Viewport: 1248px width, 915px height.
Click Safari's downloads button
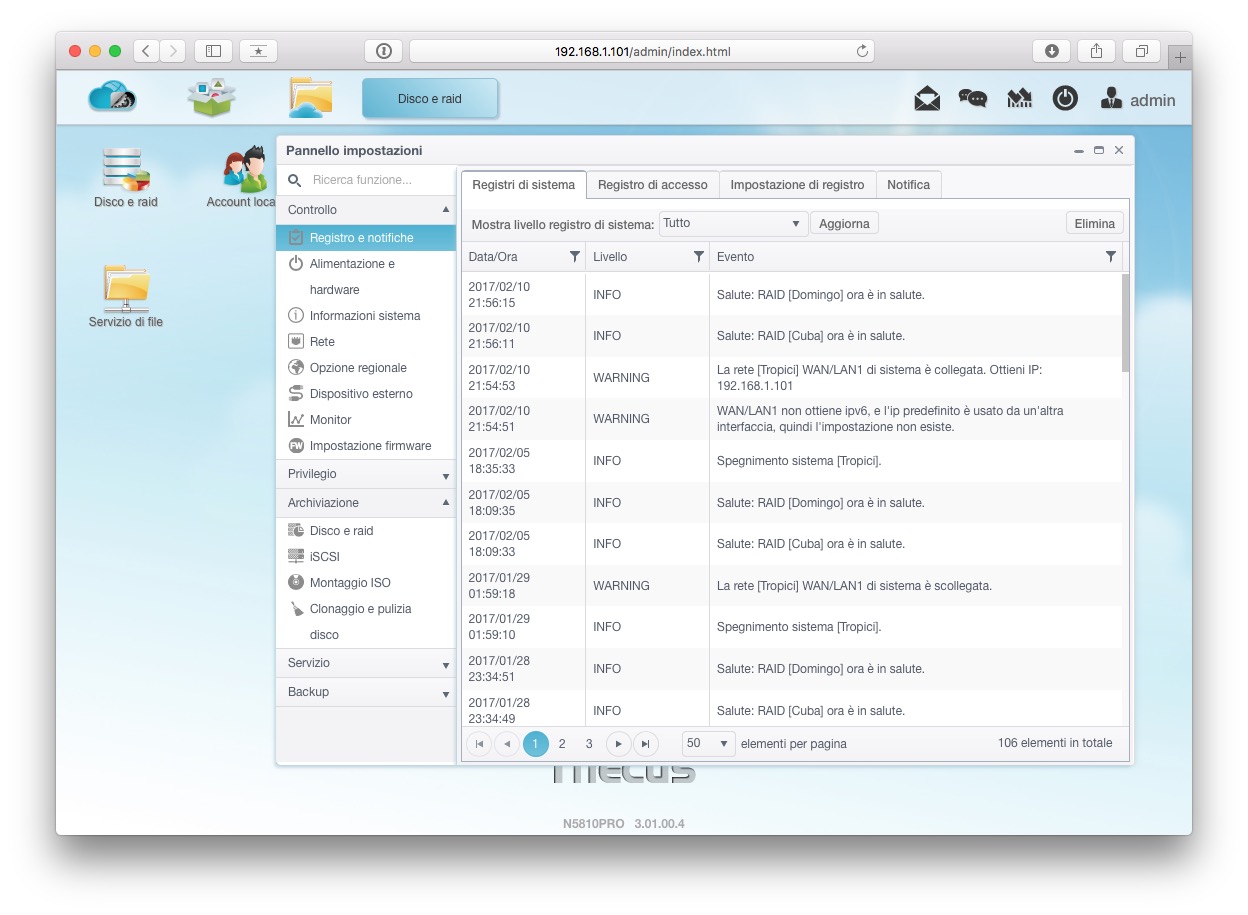(1052, 51)
